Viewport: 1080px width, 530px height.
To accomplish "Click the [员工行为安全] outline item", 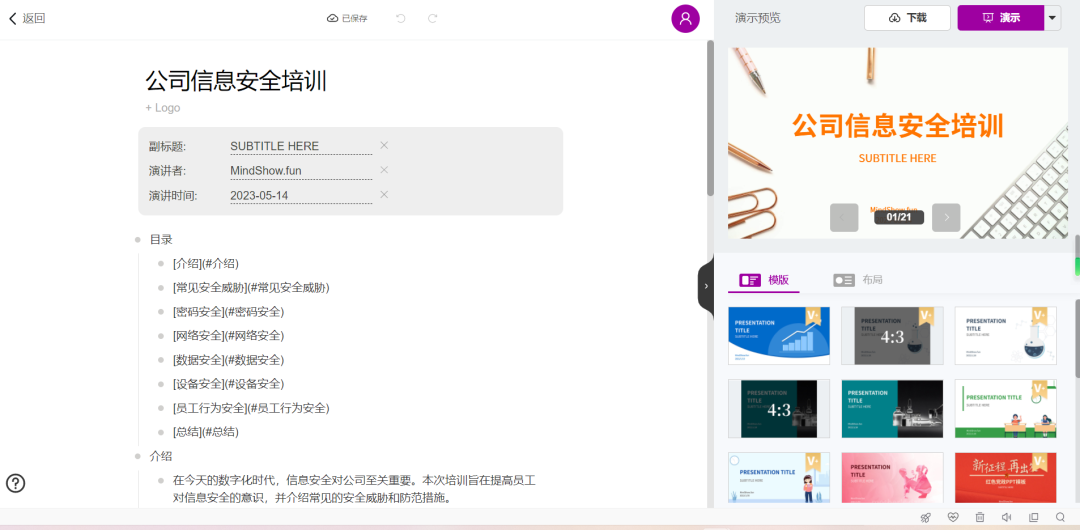I will pyautogui.click(x=251, y=408).
